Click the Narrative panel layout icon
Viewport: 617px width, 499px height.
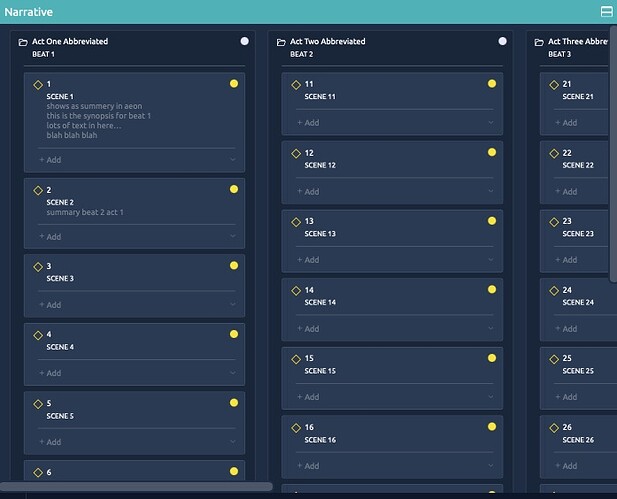pyautogui.click(x=606, y=12)
